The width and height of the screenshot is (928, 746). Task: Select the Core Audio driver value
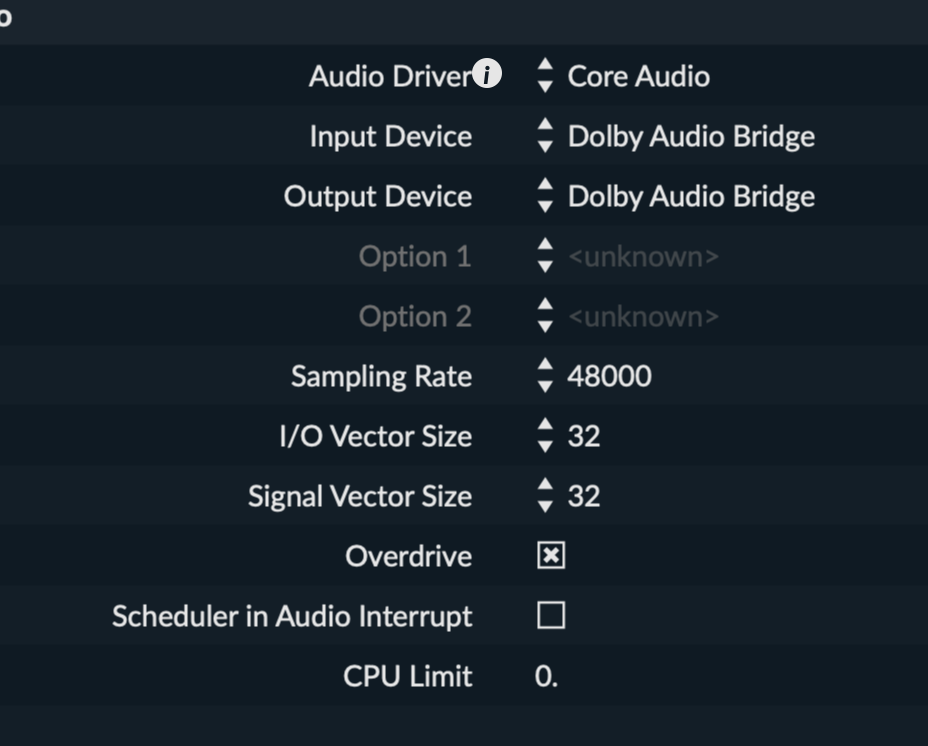639,76
